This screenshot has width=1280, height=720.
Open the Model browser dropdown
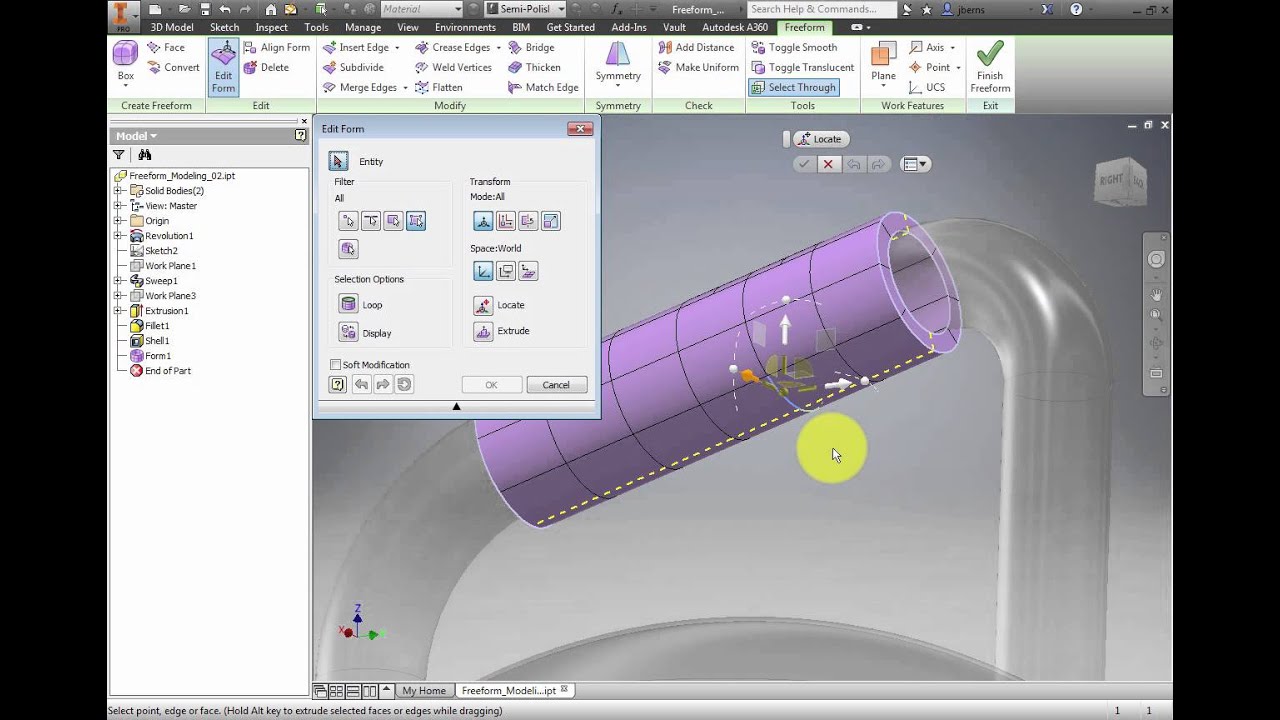pyautogui.click(x=136, y=136)
